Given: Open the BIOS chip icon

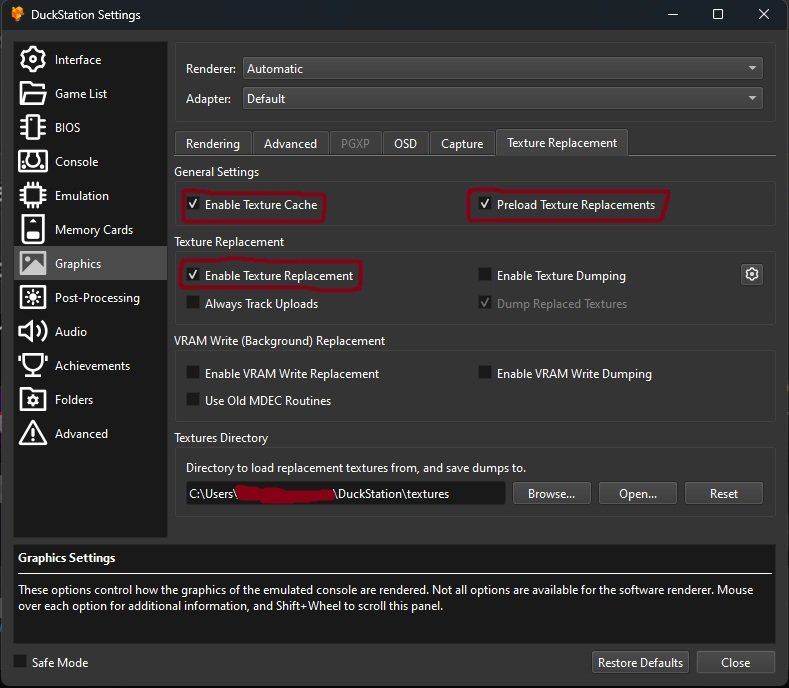Looking at the screenshot, I should (x=33, y=127).
